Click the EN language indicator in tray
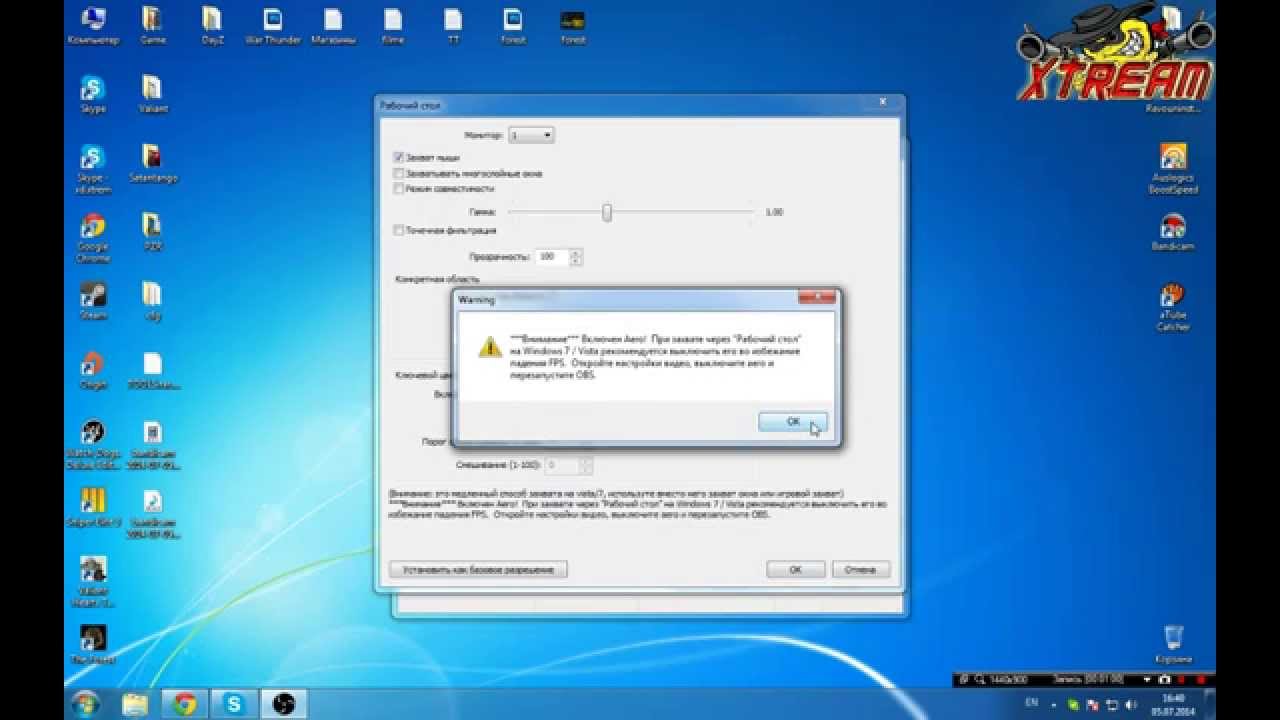1280x720 pixels. (1032, 703)
